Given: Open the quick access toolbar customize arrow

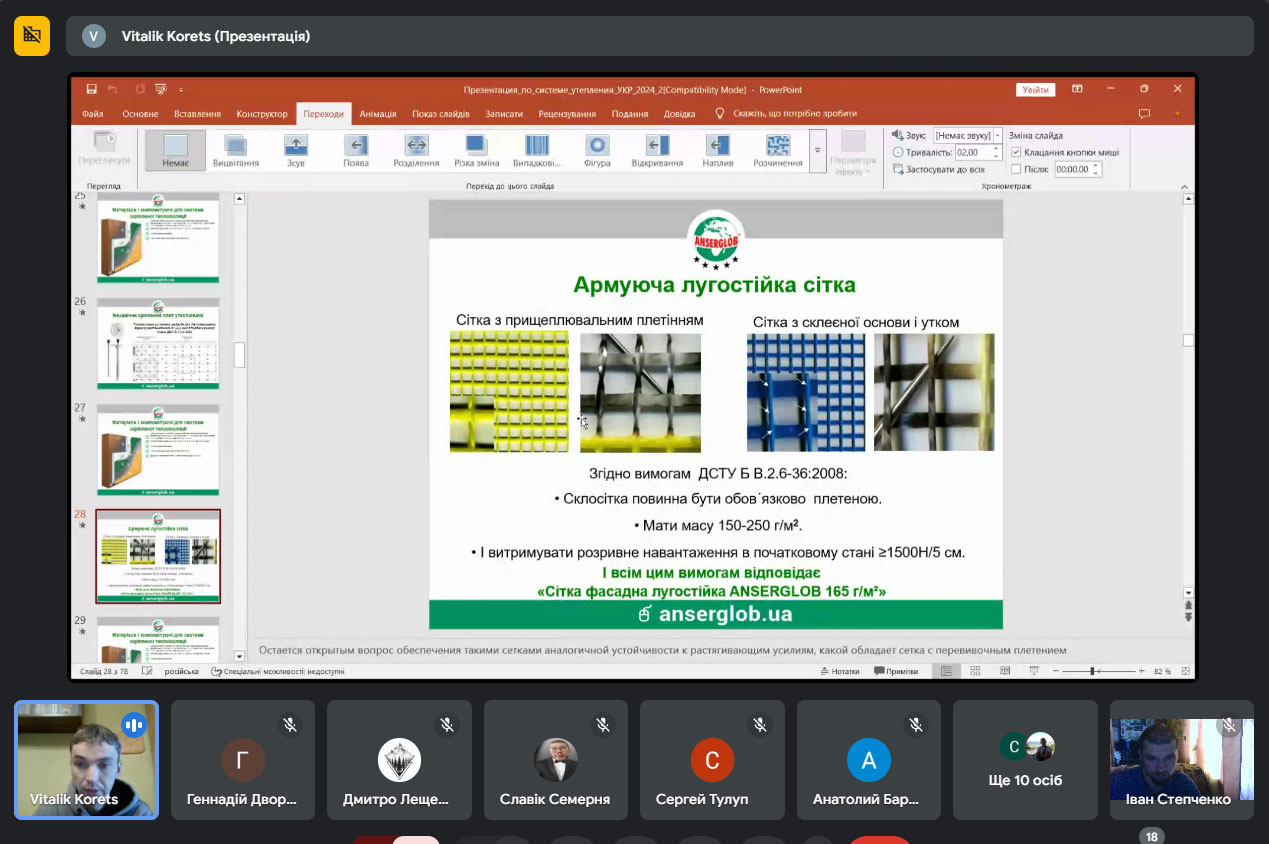Looking at the screenshot, I should [x=179, y=89].
